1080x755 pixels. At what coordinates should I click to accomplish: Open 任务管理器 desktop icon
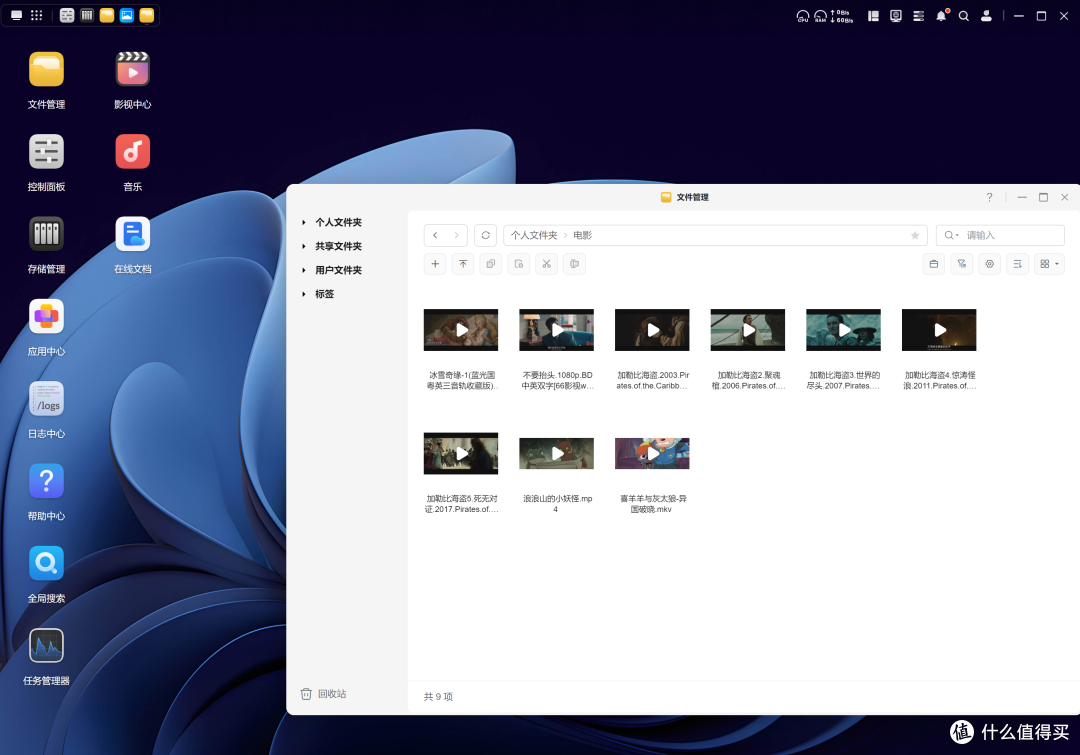pos(46,645)
